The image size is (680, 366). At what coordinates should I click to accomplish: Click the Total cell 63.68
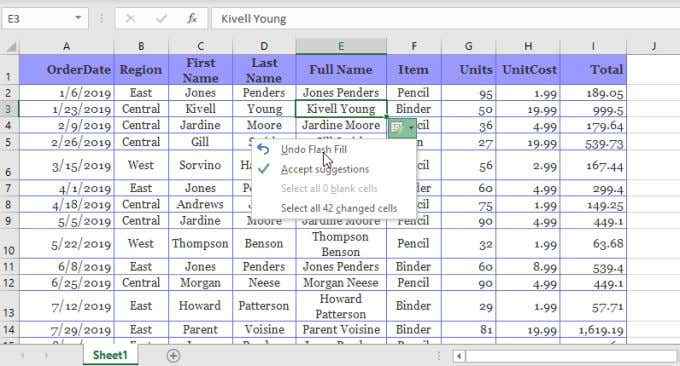tap(593, 244)
